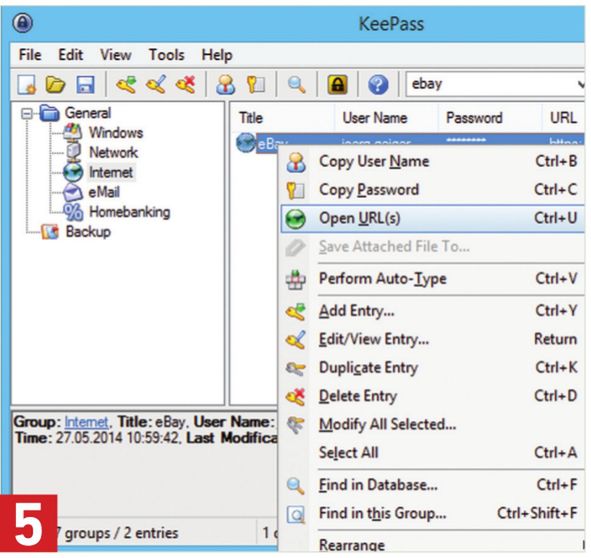Click the Internet globe icon in tree
This screenshot has width=591, height=558.
click(73, 172)
